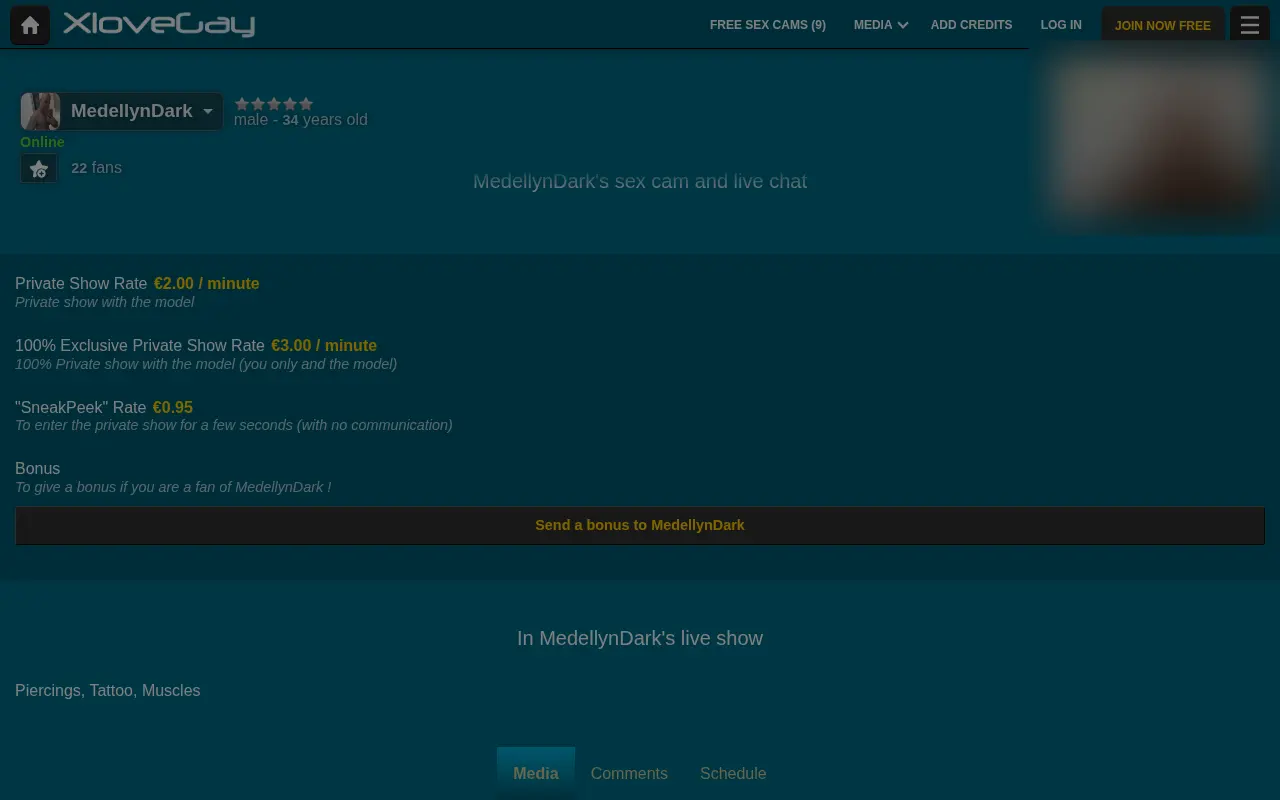Click "MedellynDark's sex cam and live chat" heading
Image resolution: width=1280 pixels, height=800 pixels.
[640, 181]
